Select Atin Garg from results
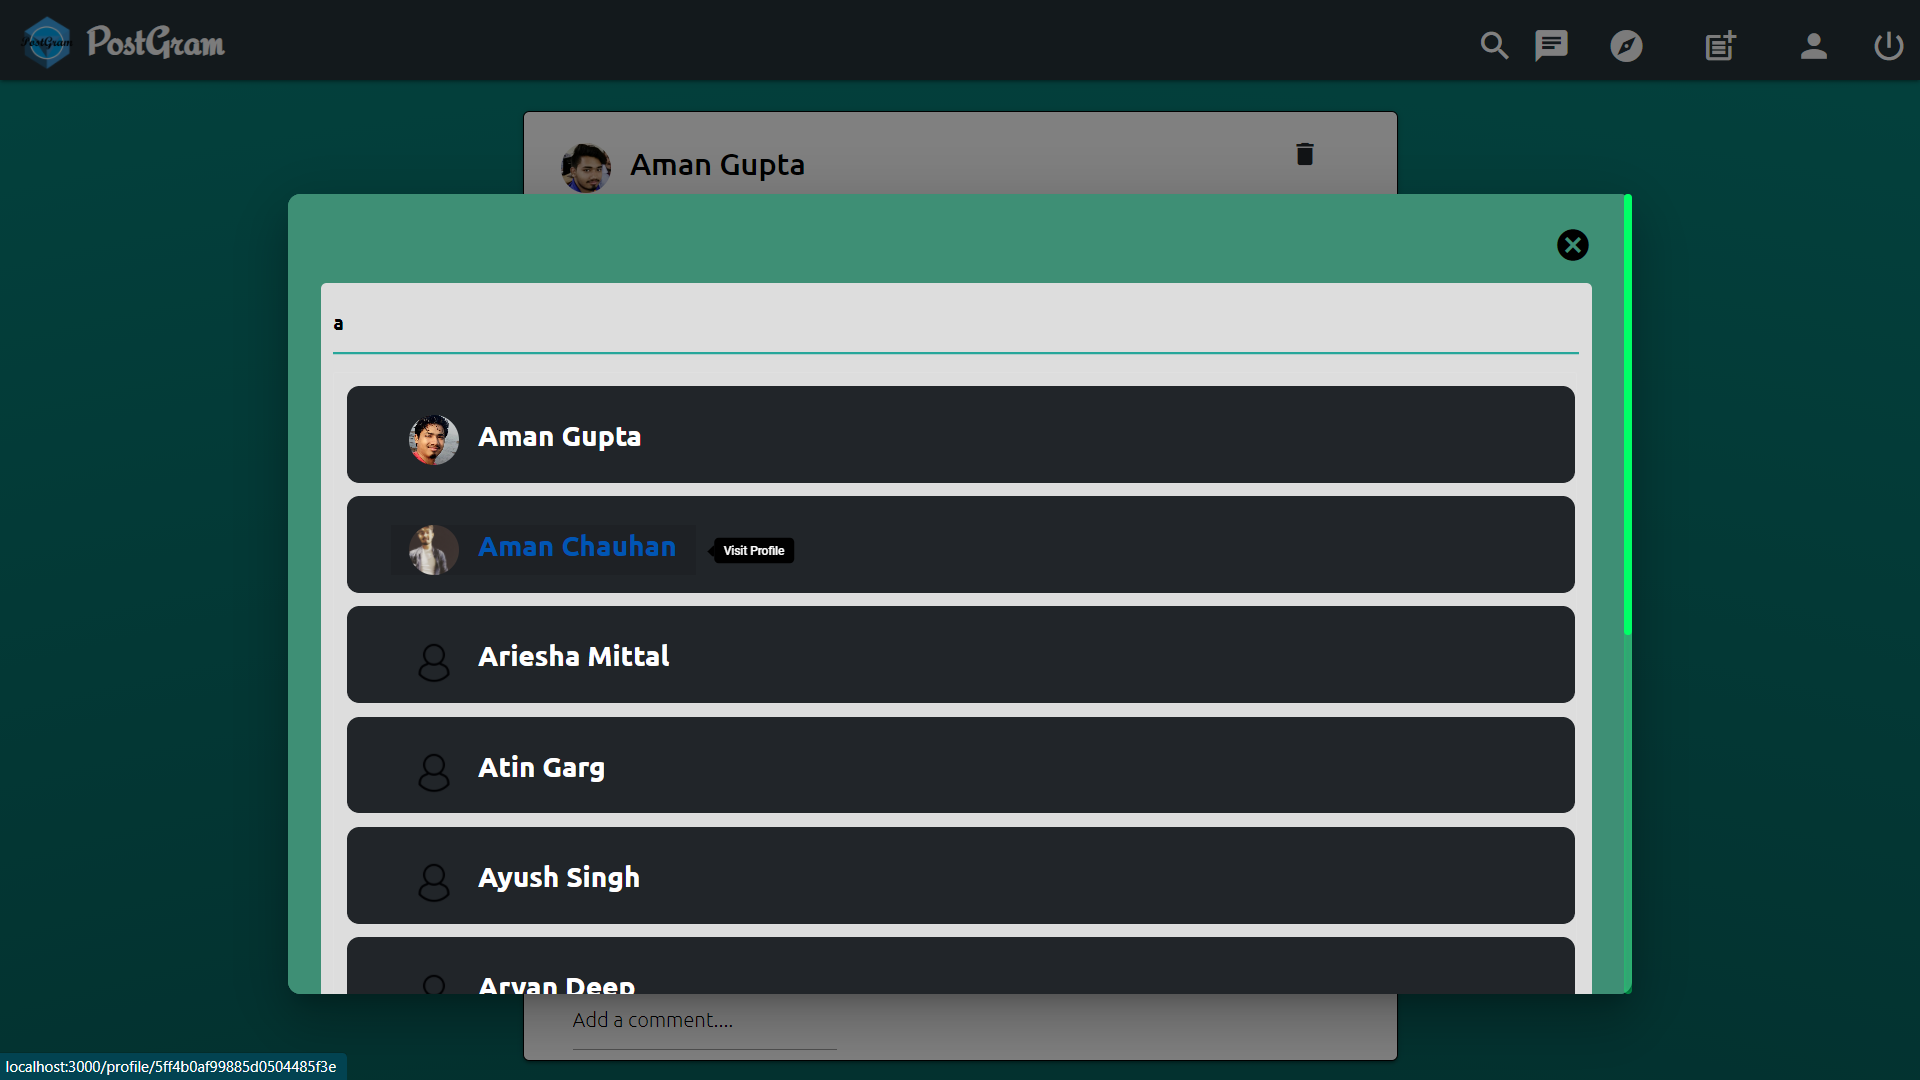 (541, 767)
